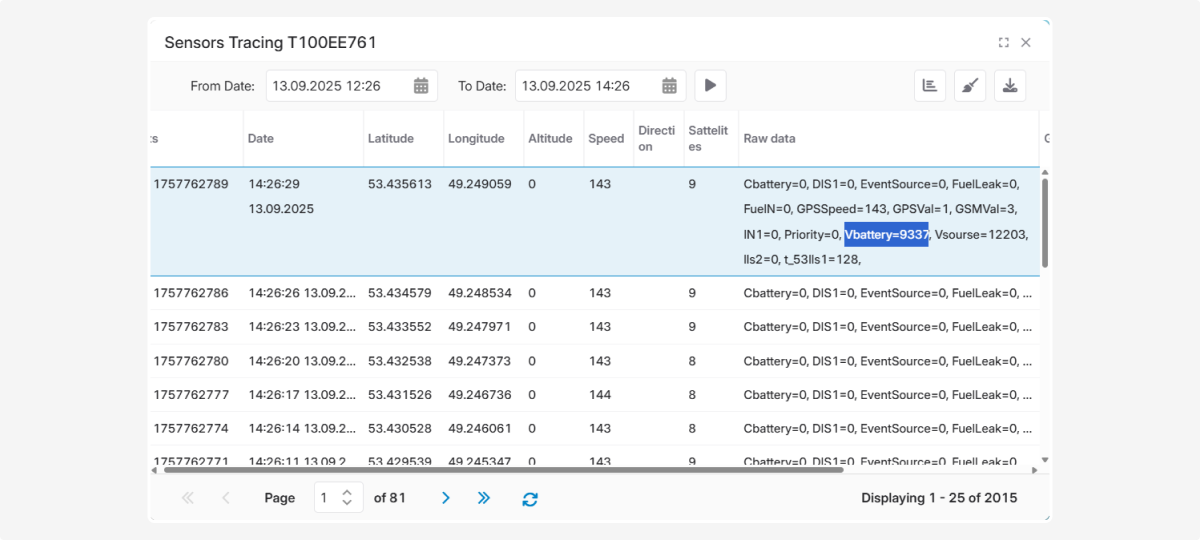
Task: Select the row dated 14:26:17
Action: click(300, 395)
